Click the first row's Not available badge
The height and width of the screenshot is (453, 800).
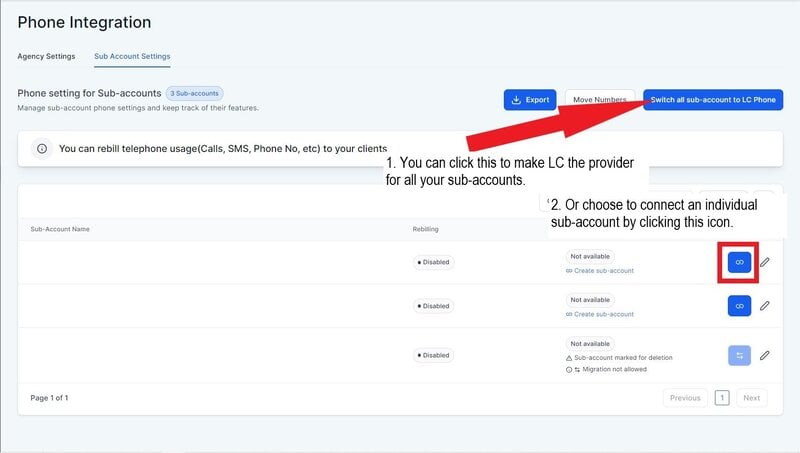(590, 256)
